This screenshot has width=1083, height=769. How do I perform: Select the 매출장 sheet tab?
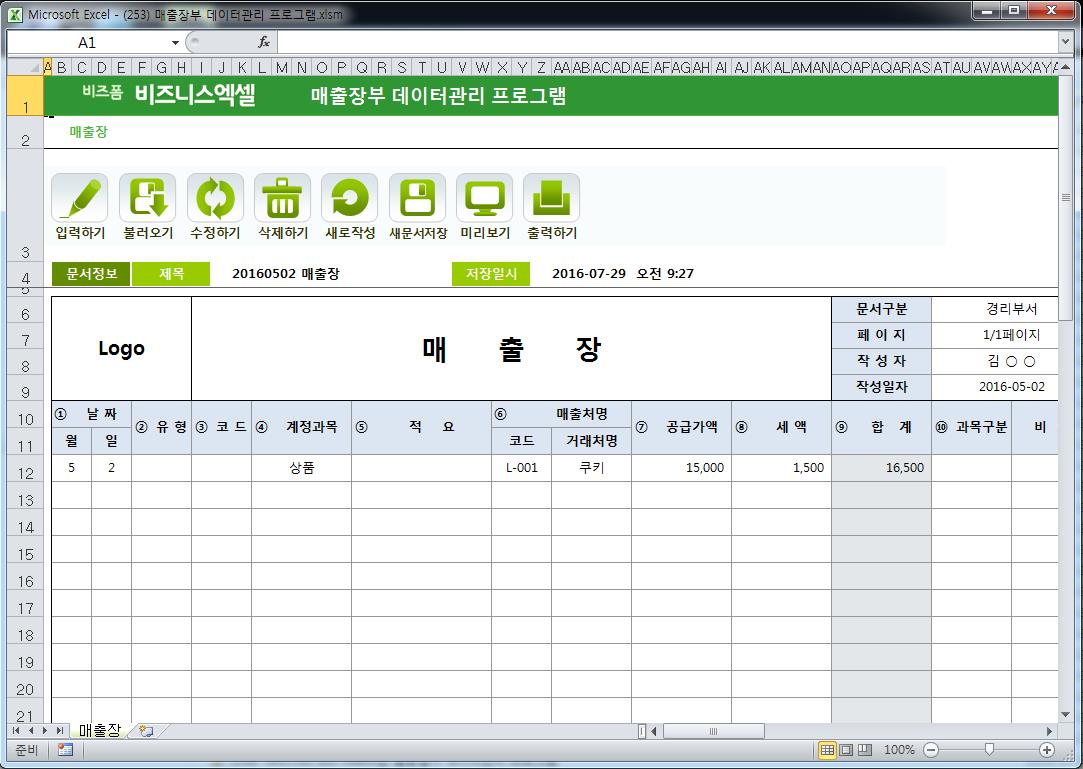point(98,731)
